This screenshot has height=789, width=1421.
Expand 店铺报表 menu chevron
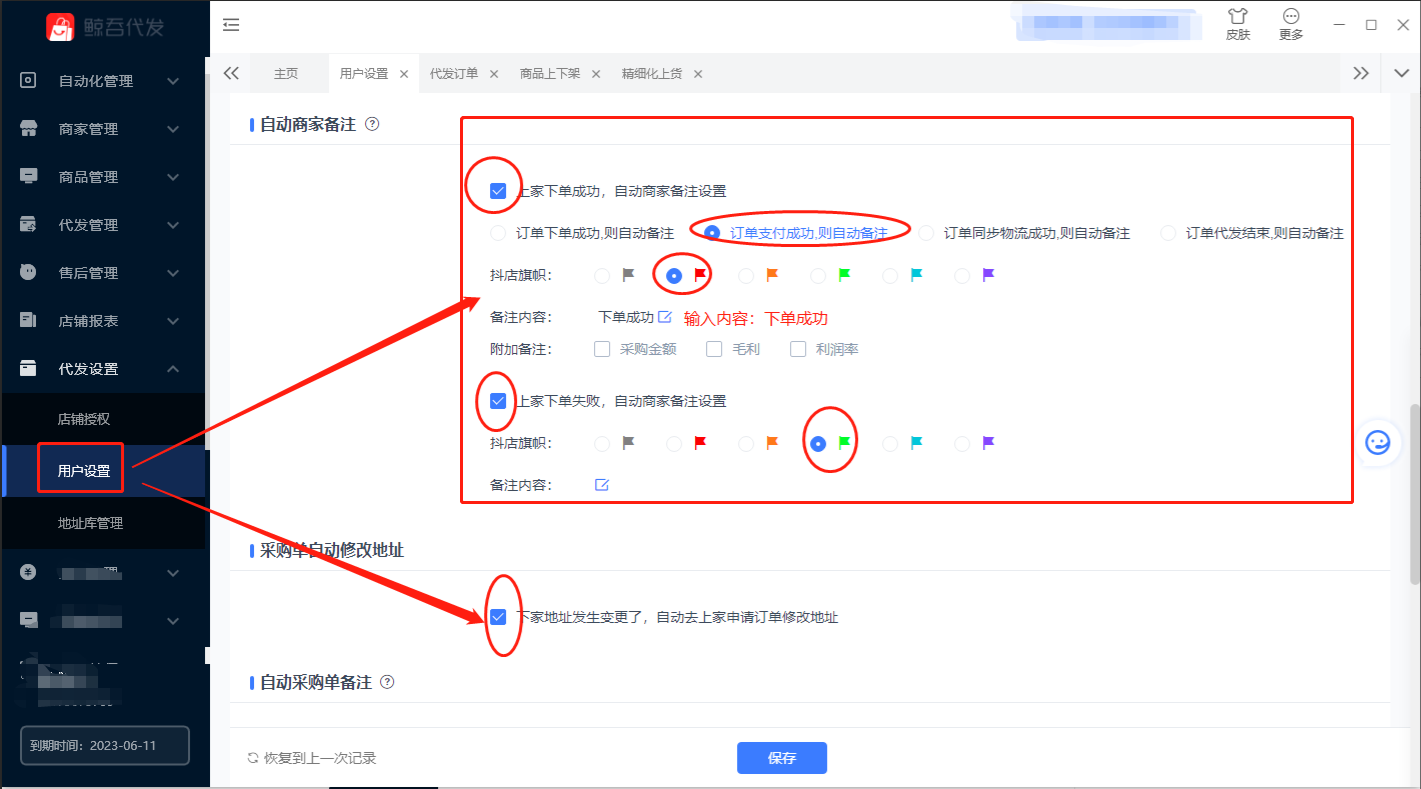(x=173, y=321)
